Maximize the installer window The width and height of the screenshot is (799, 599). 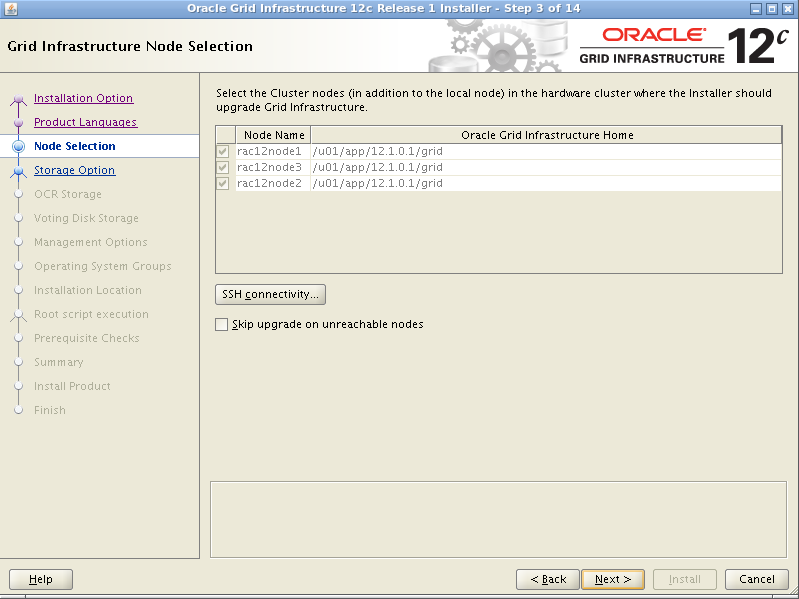click(x=772, y=9)
